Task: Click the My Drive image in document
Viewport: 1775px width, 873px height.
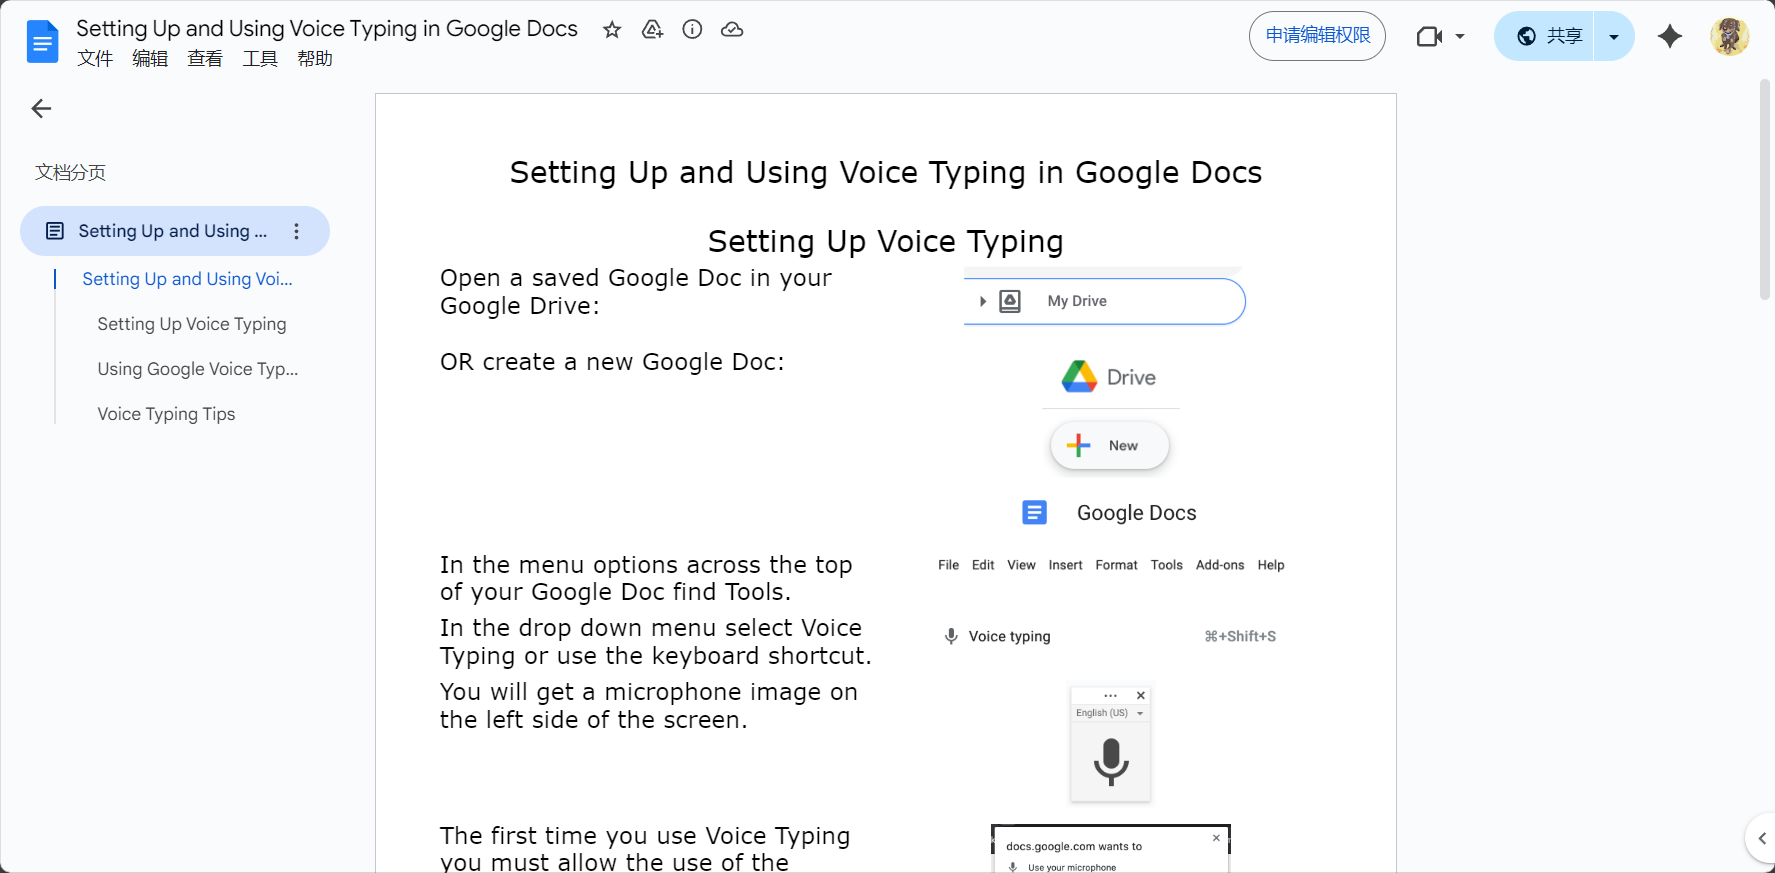Action: pos(1104,301)
